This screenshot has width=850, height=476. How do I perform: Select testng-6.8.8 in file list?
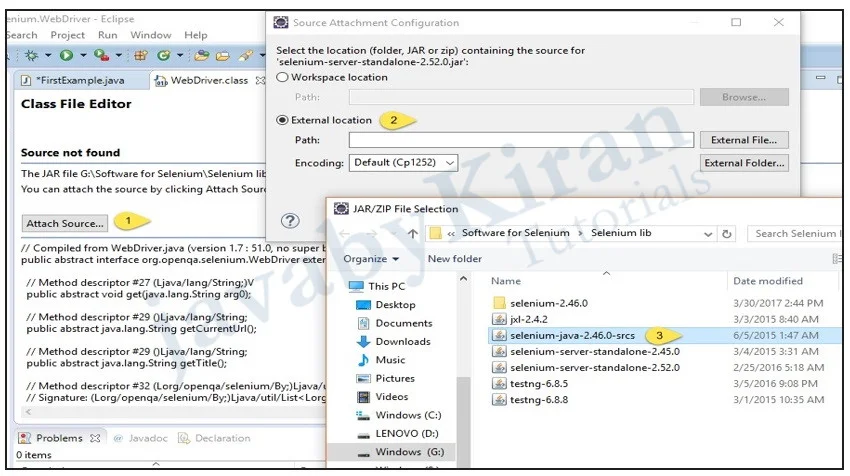pos(539,400)
